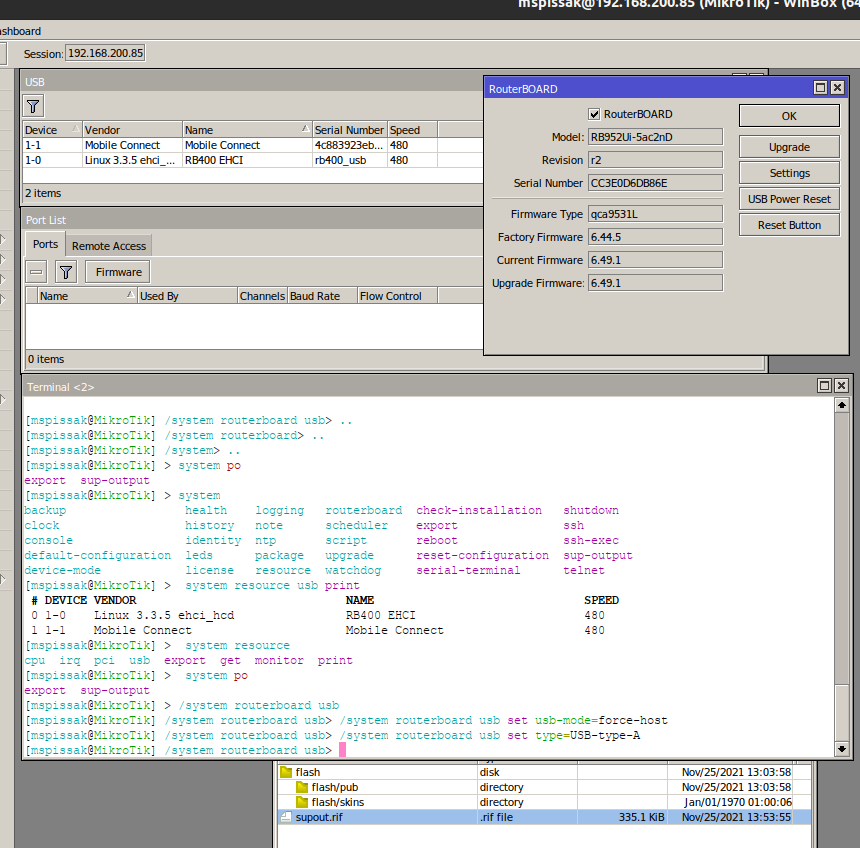860x848 pixels.
Task: Click the scroll-up arrow of the Terminal window
Action: (x=840, y=404)
